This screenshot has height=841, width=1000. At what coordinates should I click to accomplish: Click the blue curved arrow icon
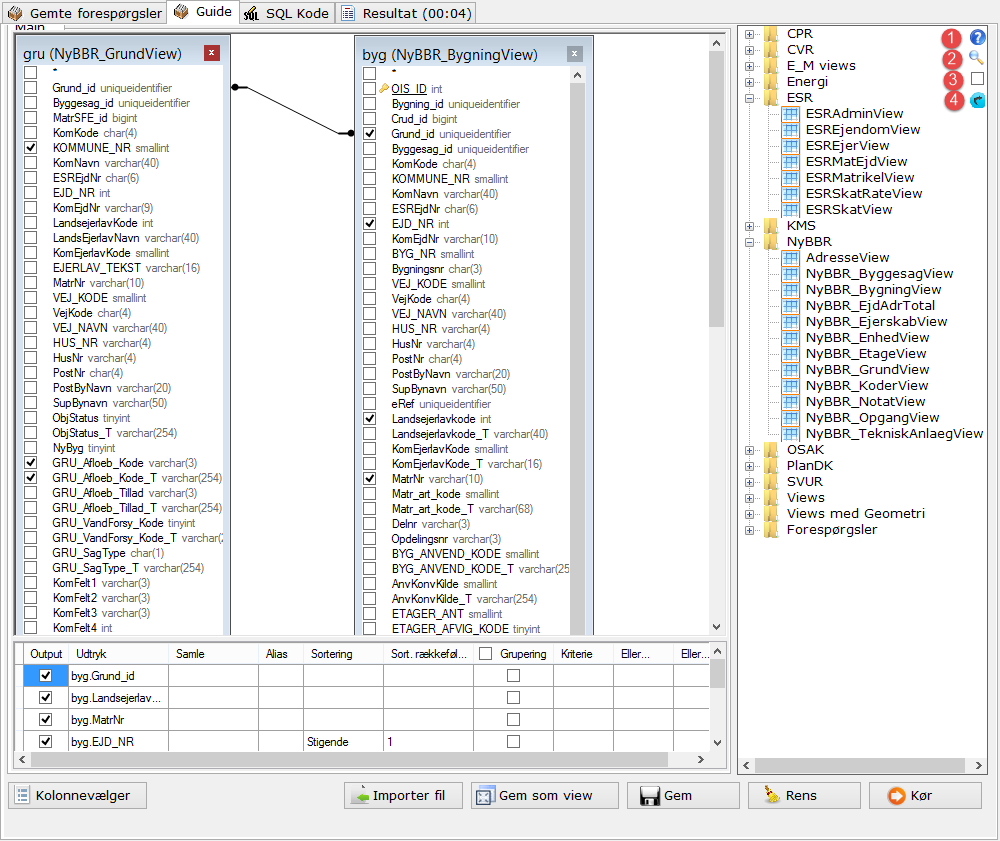977,99
